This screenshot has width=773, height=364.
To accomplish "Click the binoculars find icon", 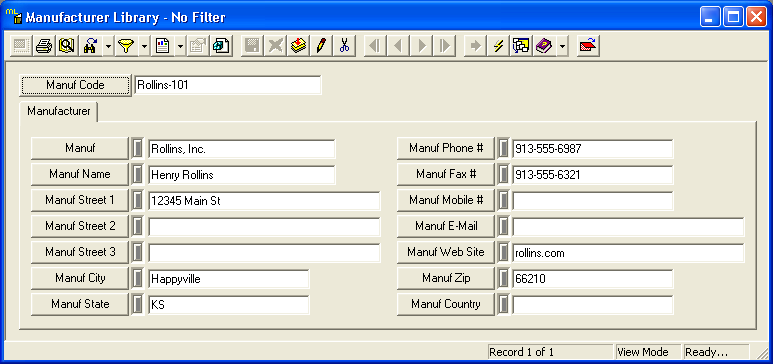I will (91, 46).
